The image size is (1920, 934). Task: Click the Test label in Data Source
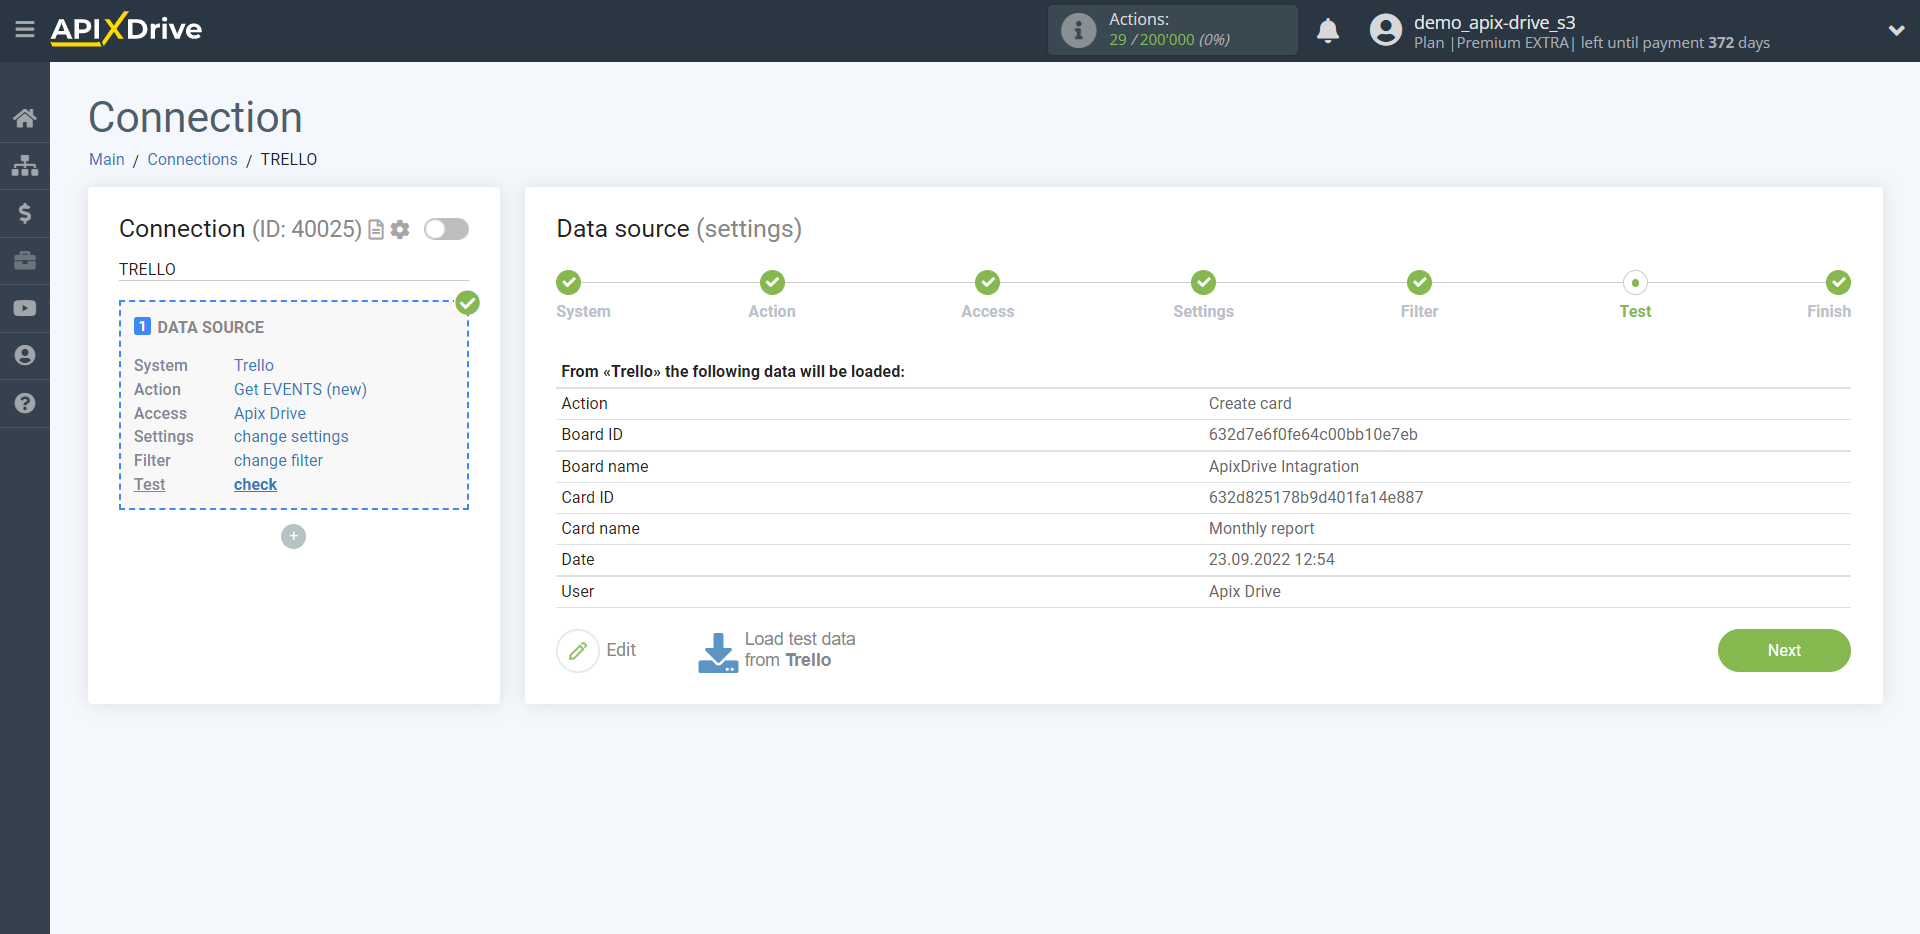(x=149, y=484)
